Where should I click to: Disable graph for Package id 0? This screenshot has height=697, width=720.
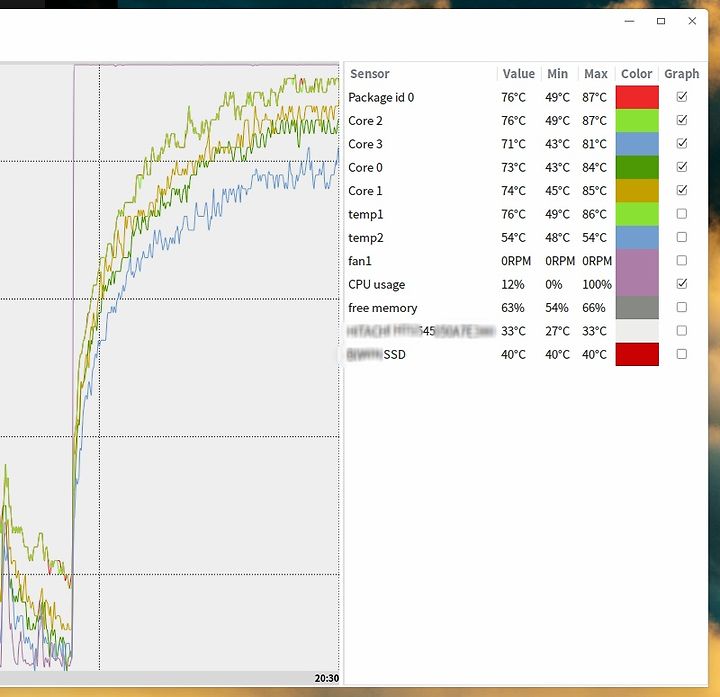(x=681, y=97)
